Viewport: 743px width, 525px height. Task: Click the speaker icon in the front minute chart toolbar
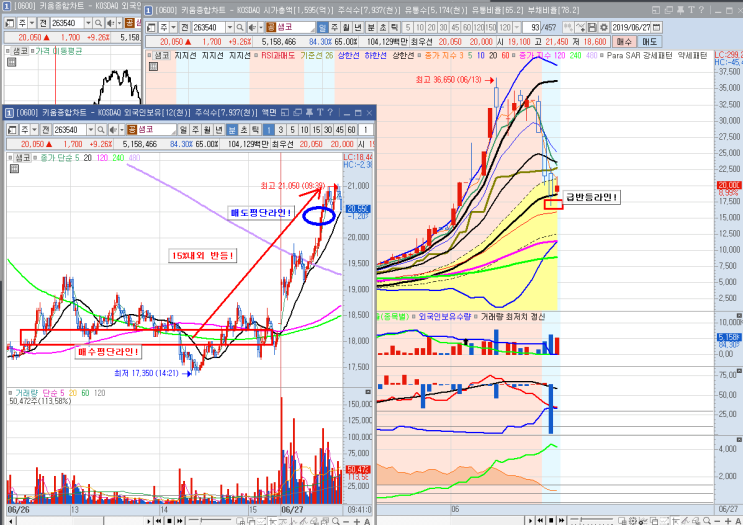[113, 130]
